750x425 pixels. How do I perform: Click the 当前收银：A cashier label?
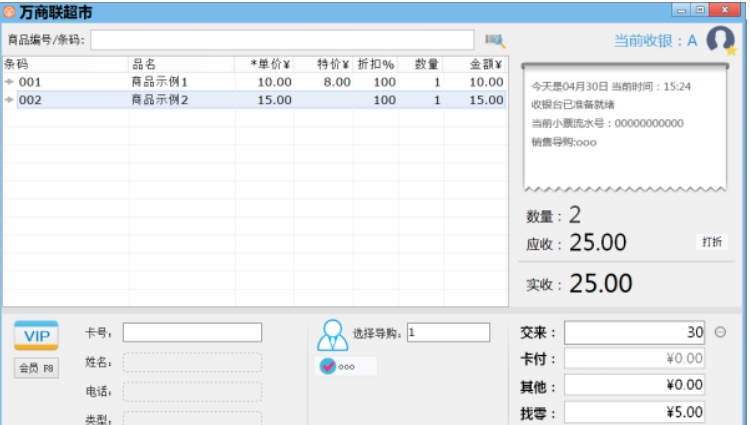point(655,41)
